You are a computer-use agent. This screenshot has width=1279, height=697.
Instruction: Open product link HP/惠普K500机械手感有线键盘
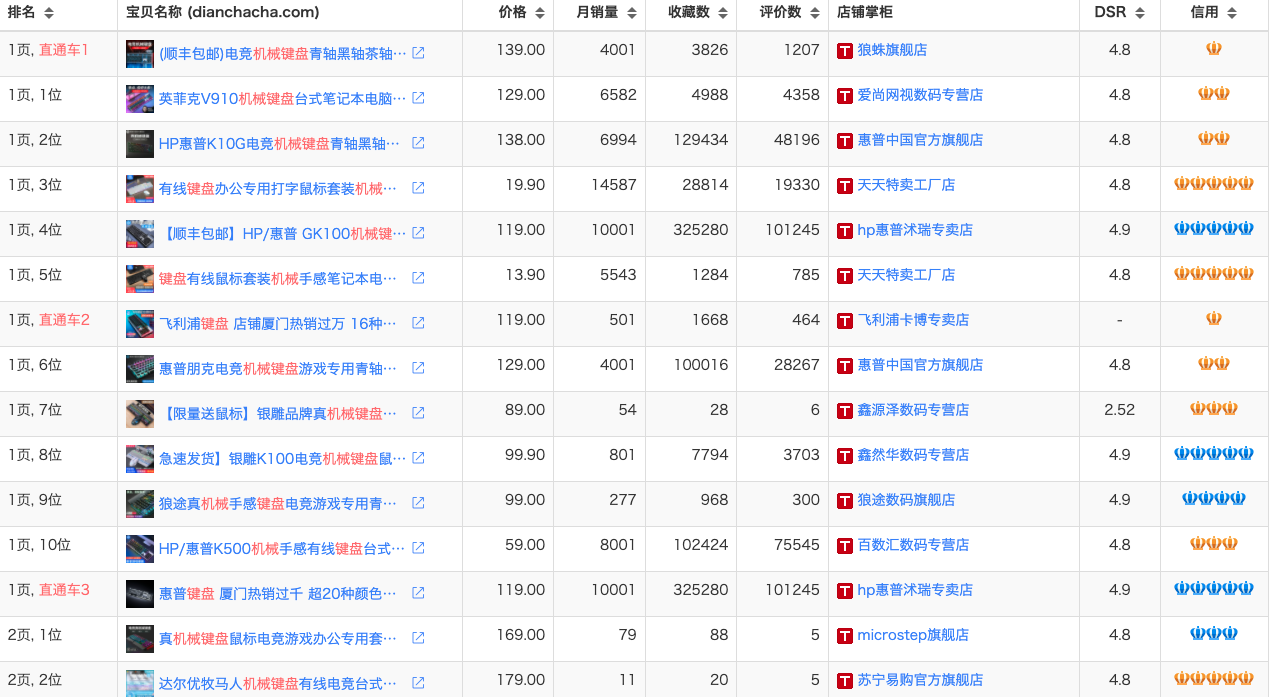[283, 548]
